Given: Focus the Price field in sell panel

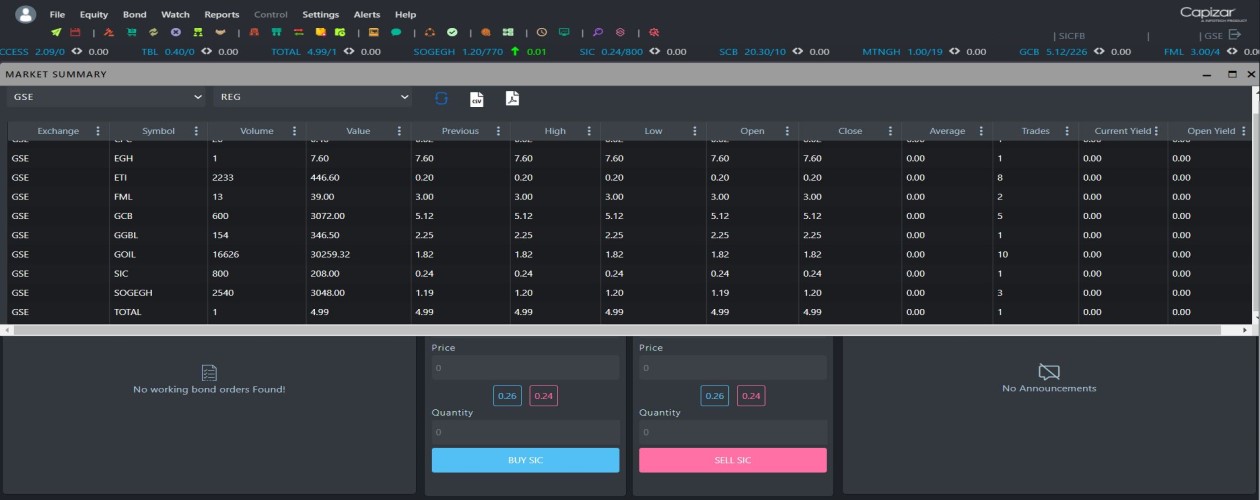Looking at the screenshot, I should click(x=733, y=367).
